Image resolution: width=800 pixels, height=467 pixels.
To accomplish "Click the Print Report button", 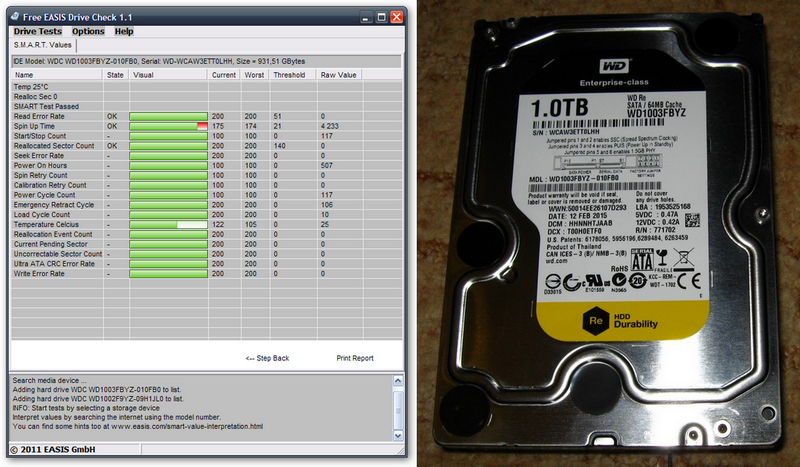I will tap(355, 358).
